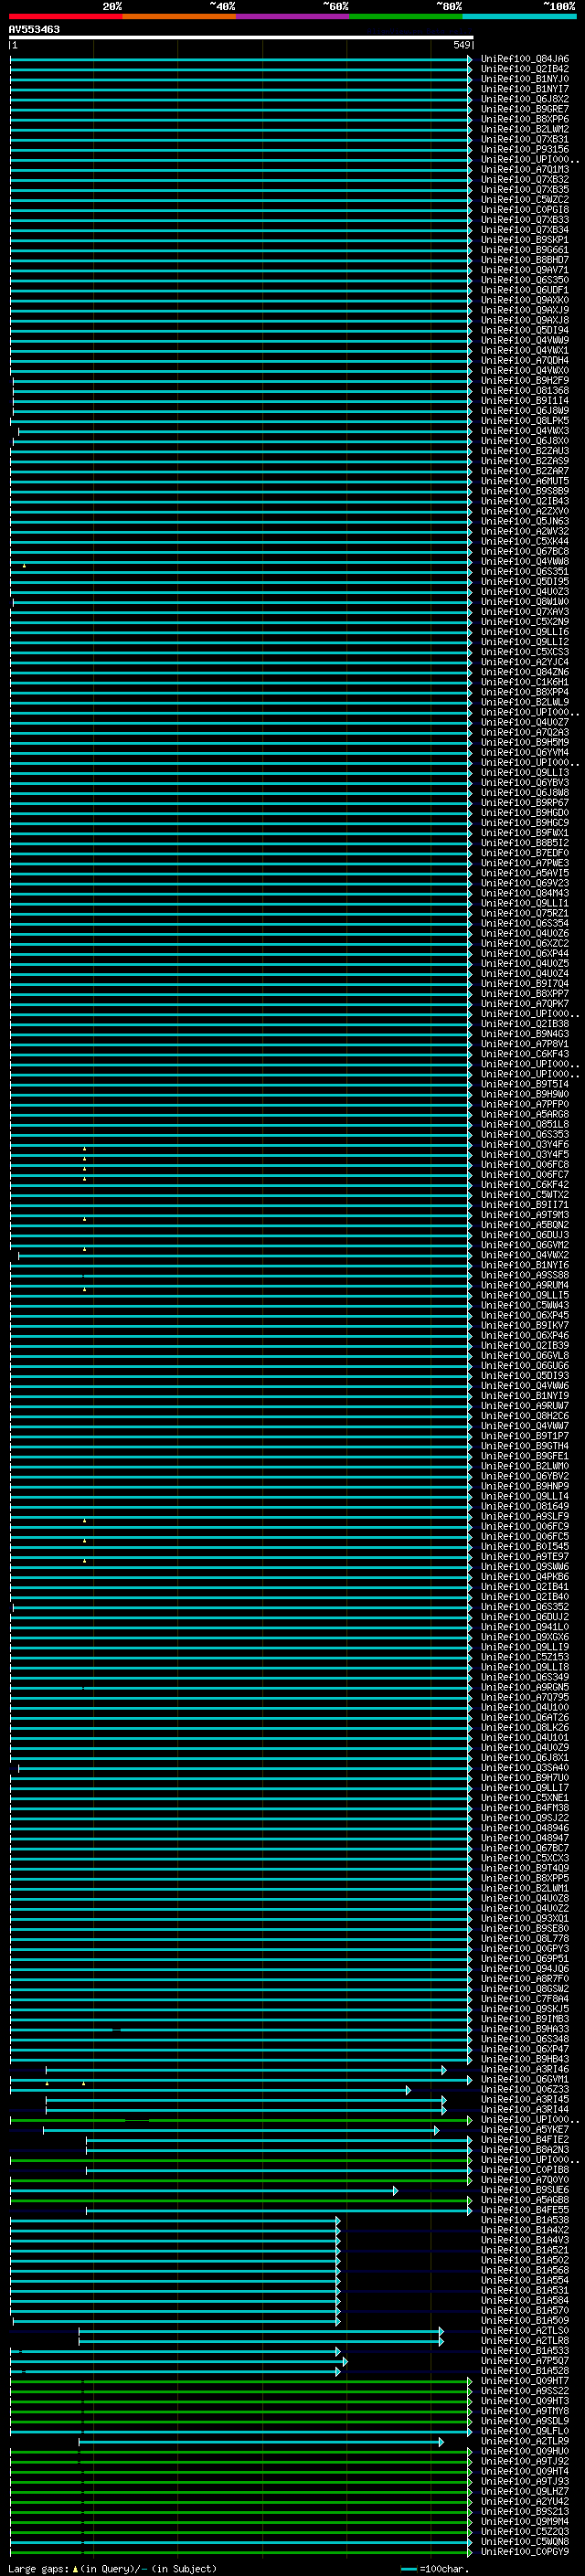Select hit label UniRef100_A9RUM4

pos(525,1285)
